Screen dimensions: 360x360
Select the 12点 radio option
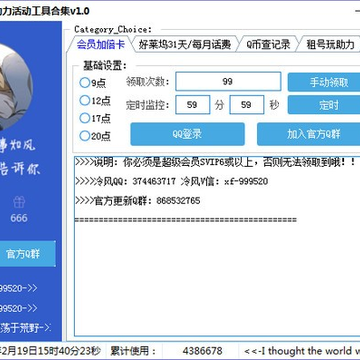pyautogui.click(x=95, y=100)
